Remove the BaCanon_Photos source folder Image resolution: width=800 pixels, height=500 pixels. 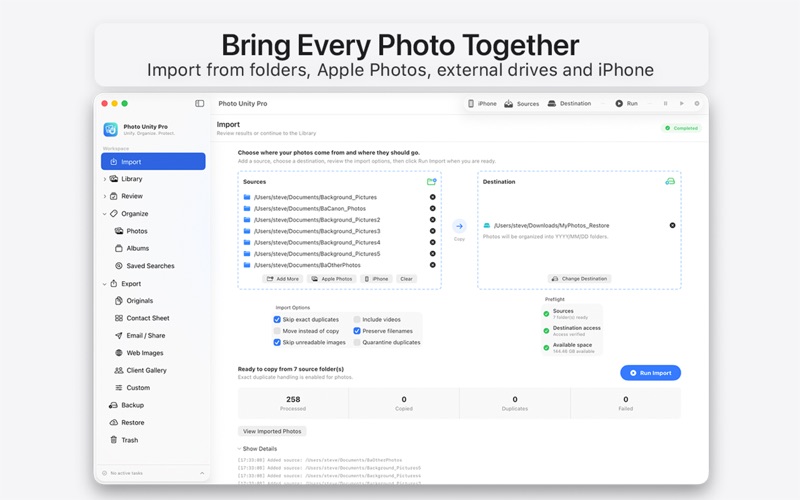pyautogui.click(x=433, y=208)
